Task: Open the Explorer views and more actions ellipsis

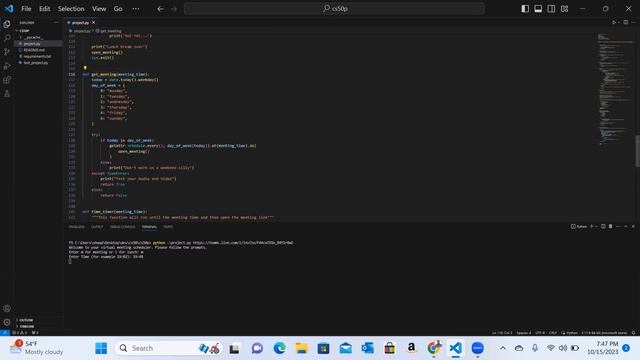Action: point(56,22)
